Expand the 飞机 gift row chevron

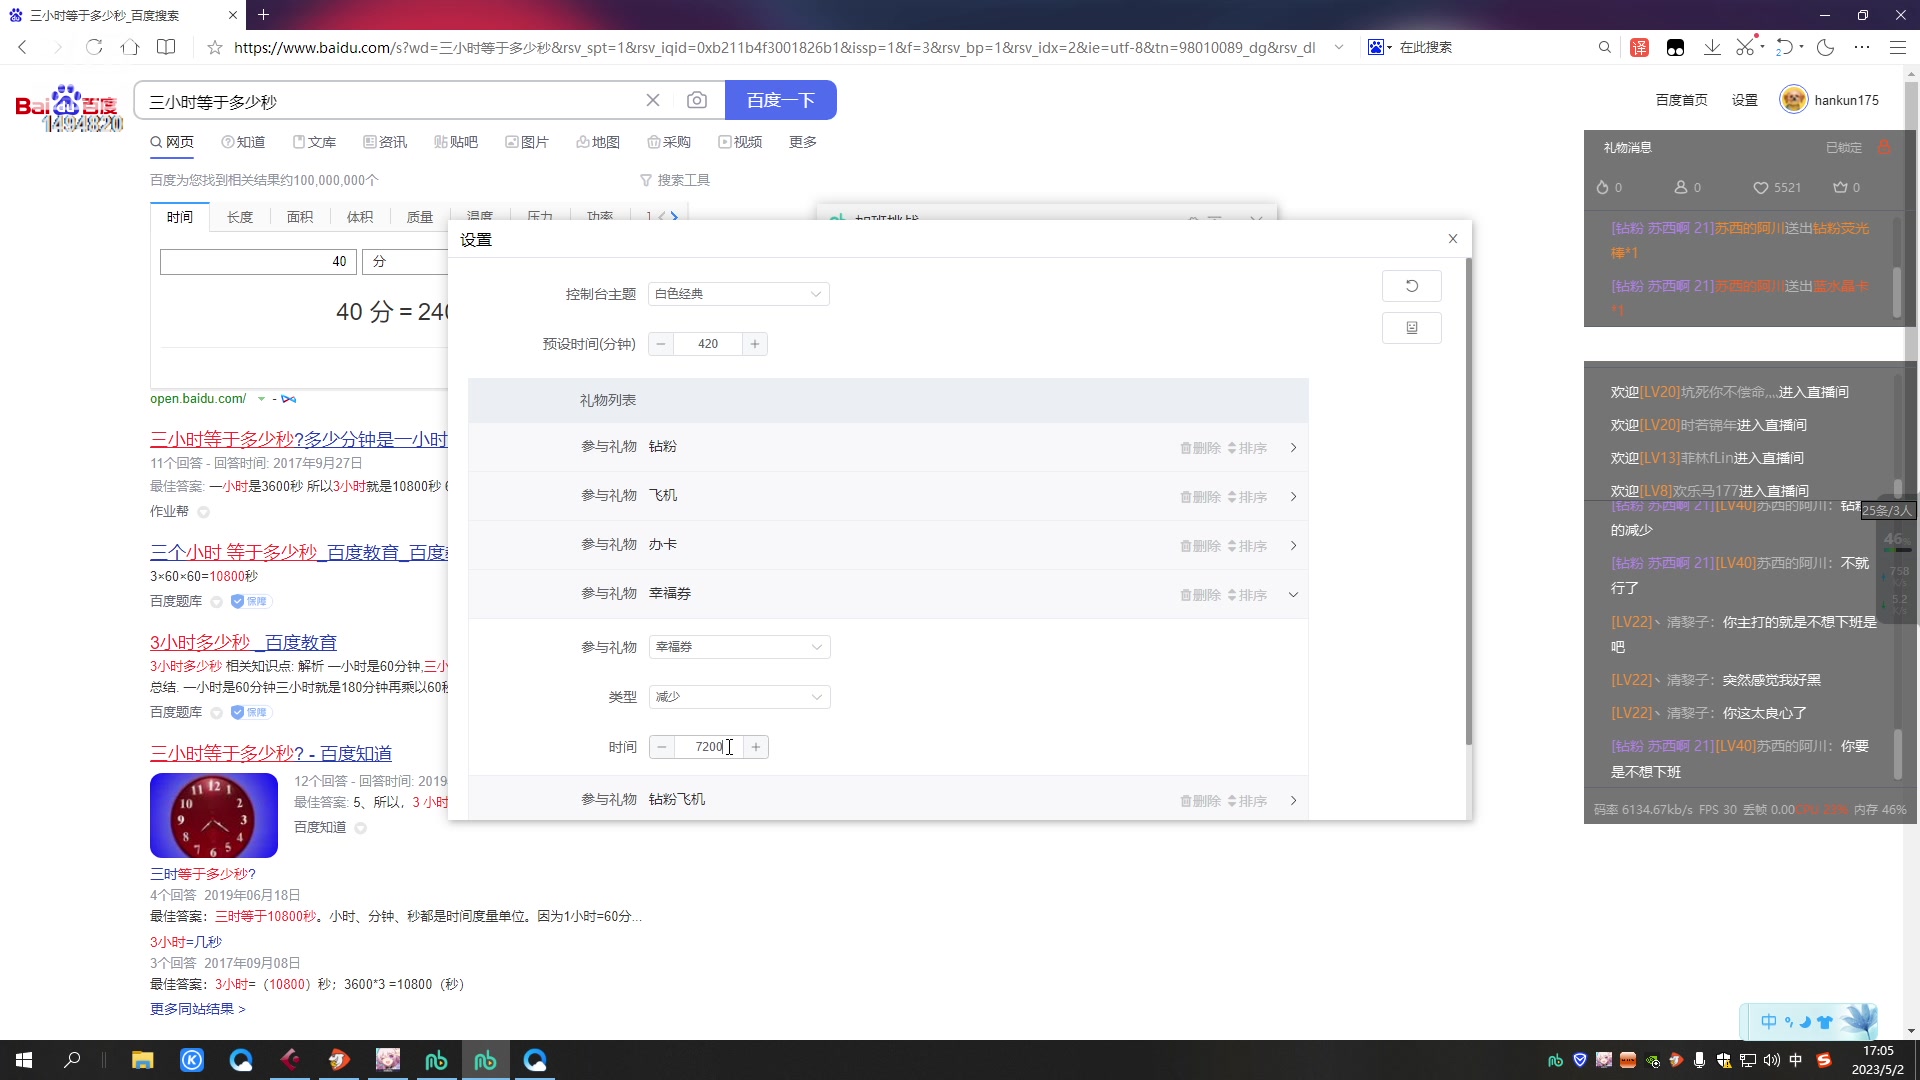(x=1293, y=497)
